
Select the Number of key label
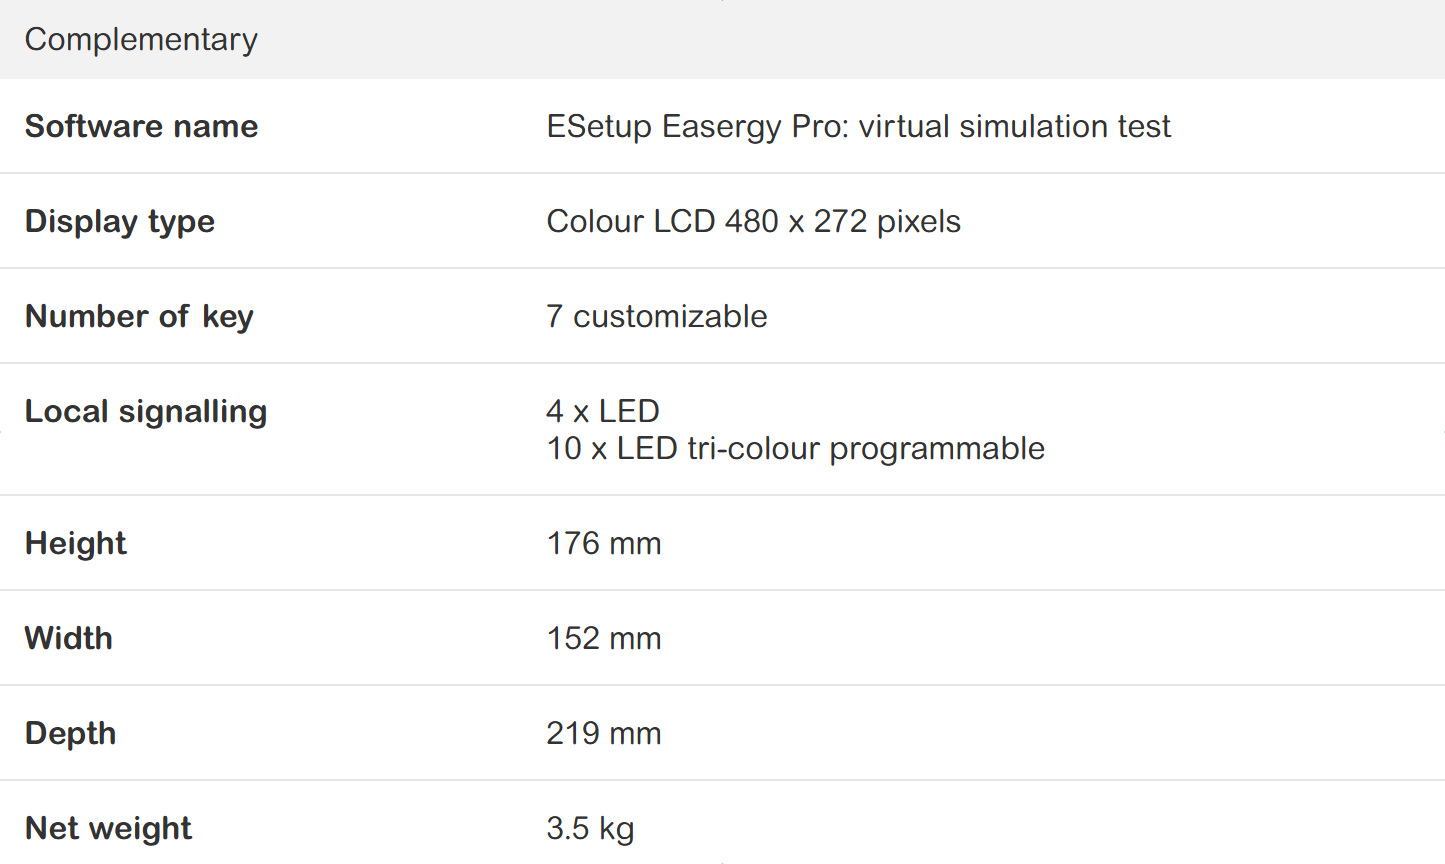tap(139, 317)
